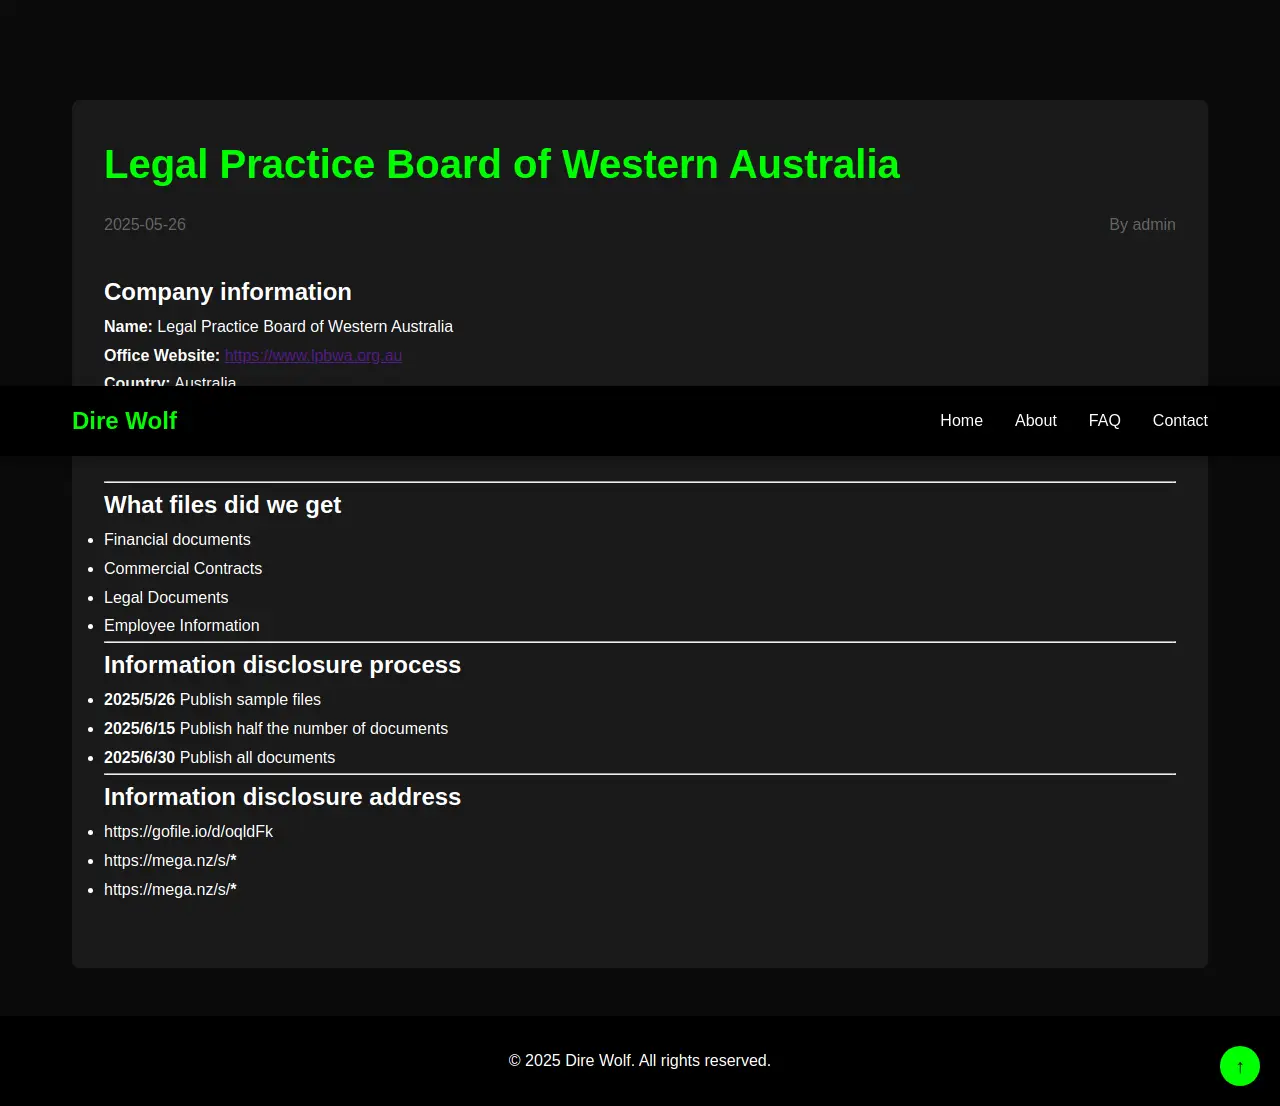Click the Information disclosure address heading
This screenshot has width=1280, height=1106.
pos(282,797)
